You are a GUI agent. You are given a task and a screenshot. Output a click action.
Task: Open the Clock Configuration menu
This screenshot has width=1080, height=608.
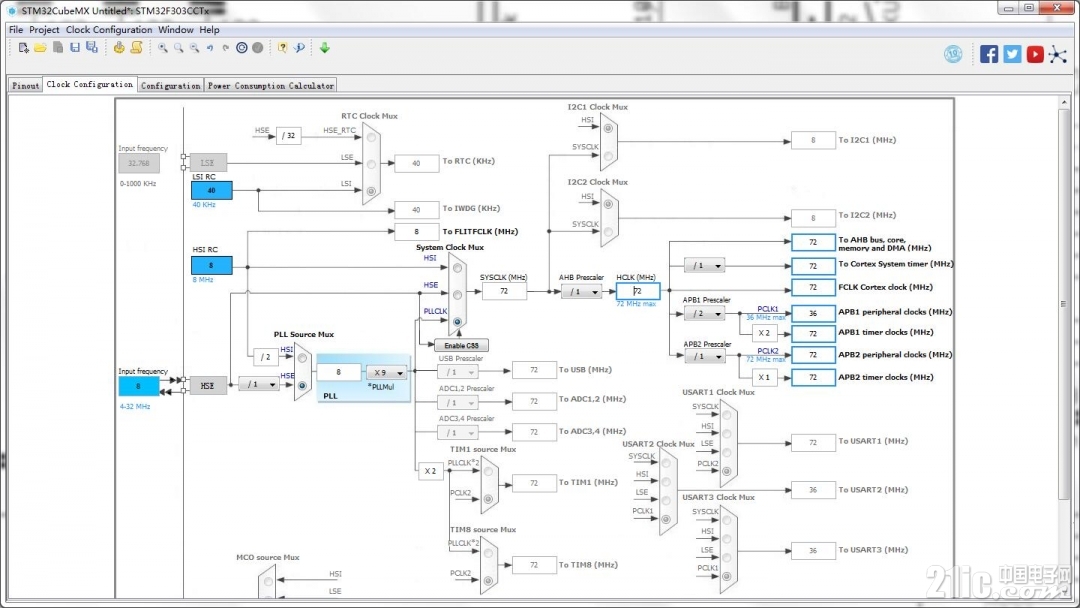[x=109, y=30]
